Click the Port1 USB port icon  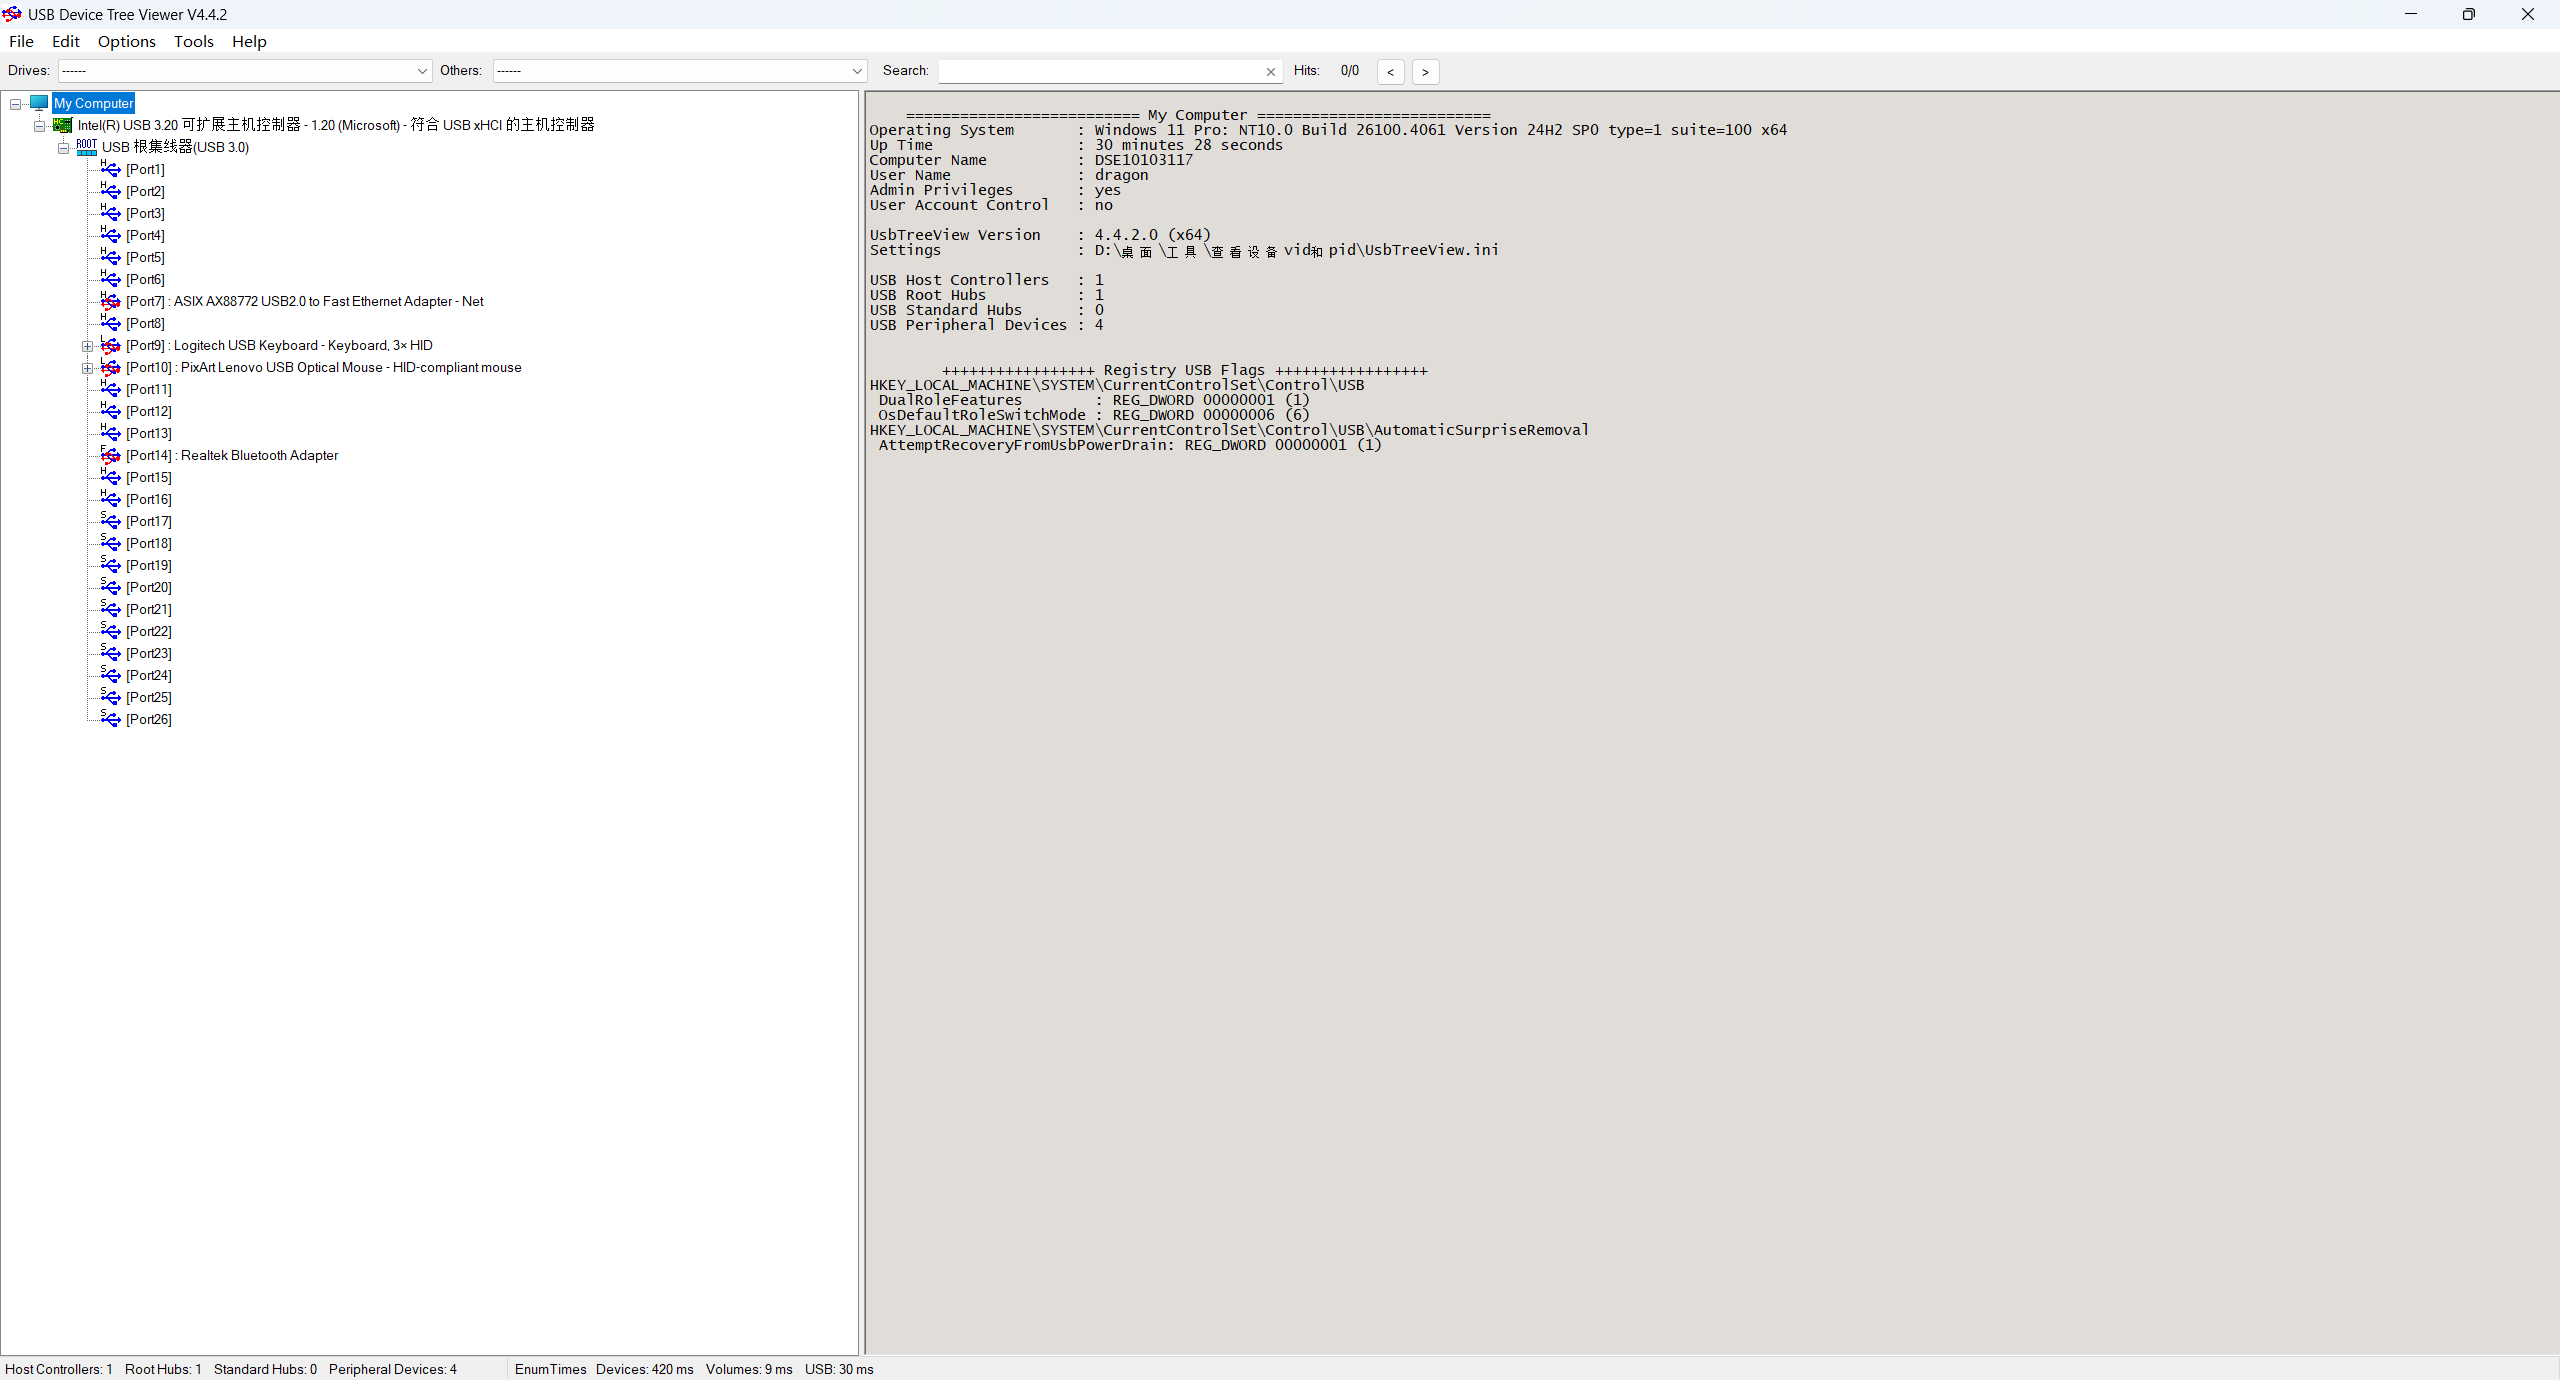point(110,169)
